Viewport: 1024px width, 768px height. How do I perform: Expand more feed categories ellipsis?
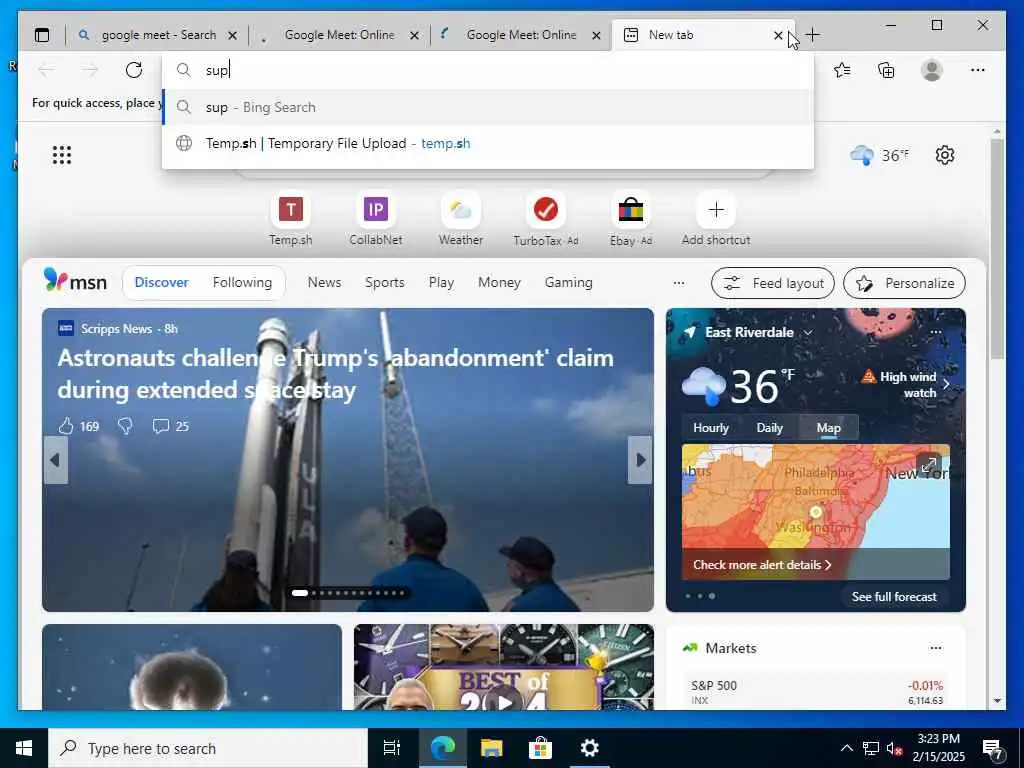point(679,283)
